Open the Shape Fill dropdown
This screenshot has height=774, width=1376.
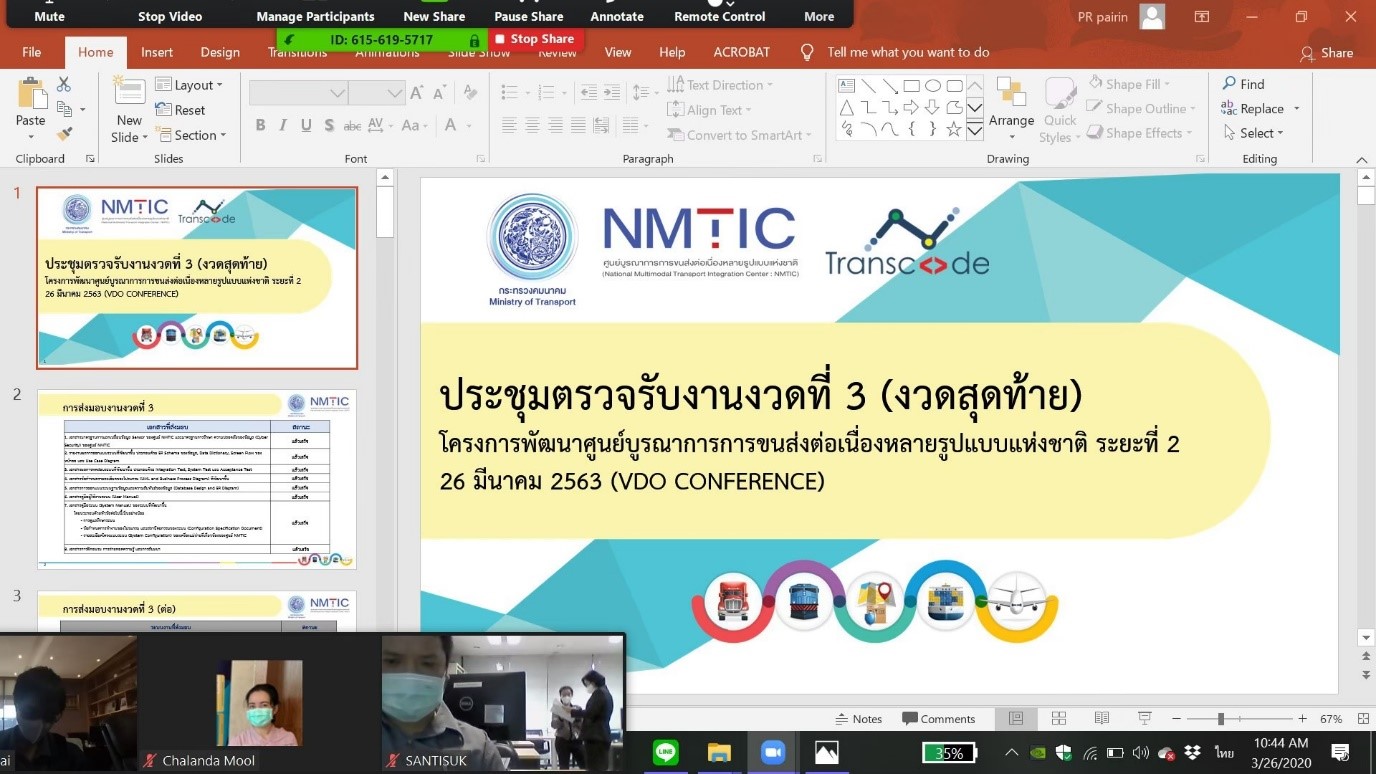click(x=1128, y=84)
